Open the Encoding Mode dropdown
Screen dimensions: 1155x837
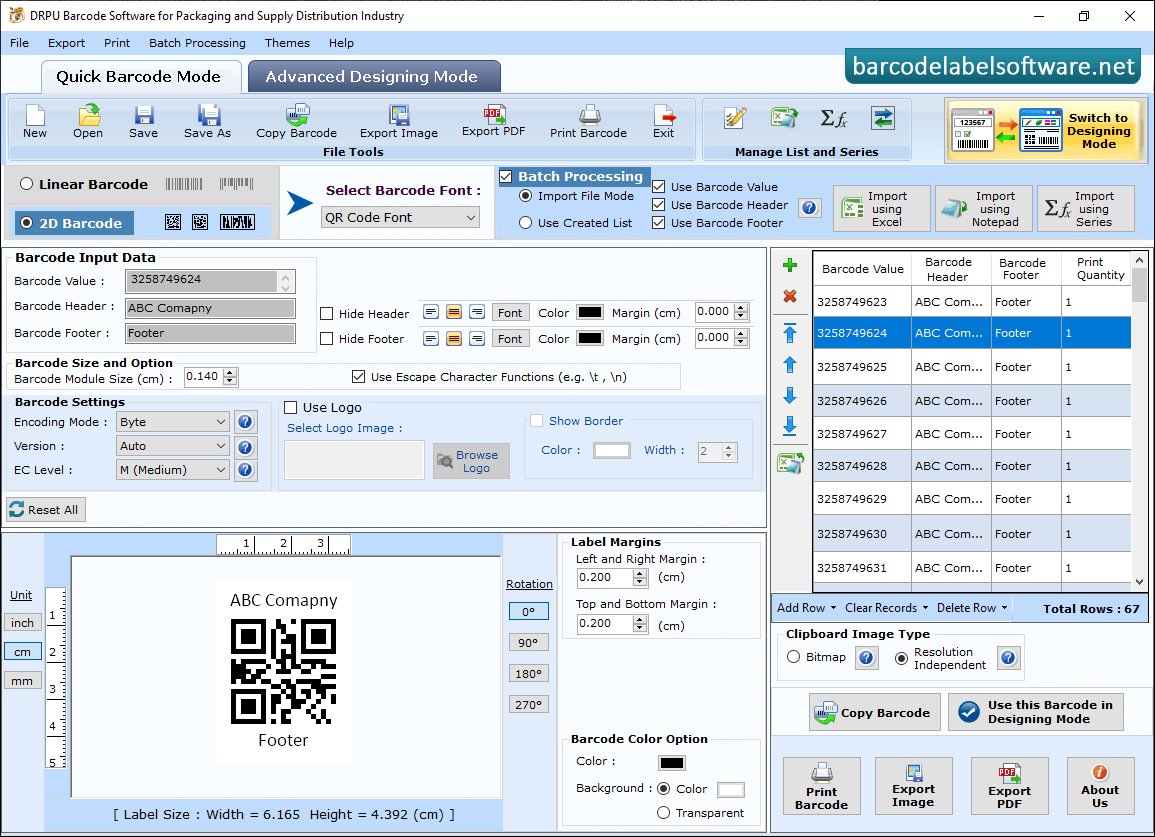(x=172, y=421)
